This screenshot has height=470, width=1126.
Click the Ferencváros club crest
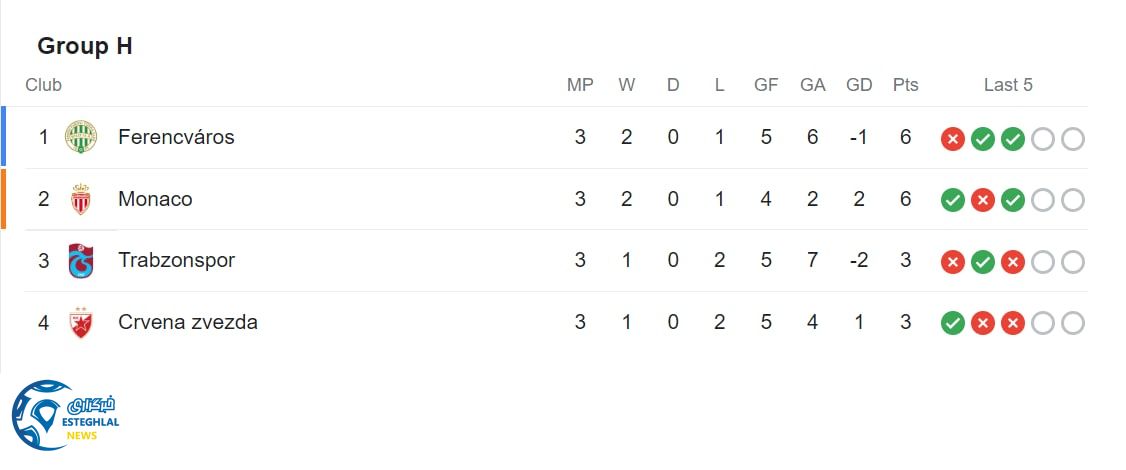[81, 137]
